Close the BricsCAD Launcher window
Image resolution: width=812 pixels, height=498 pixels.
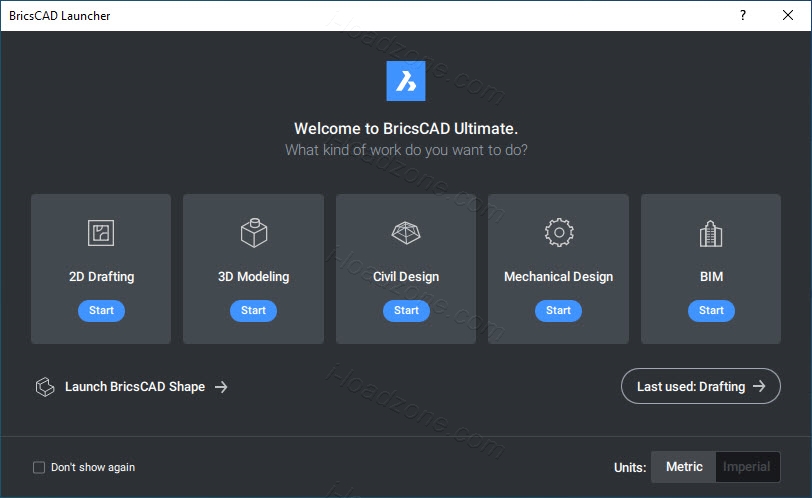point(788,15)
